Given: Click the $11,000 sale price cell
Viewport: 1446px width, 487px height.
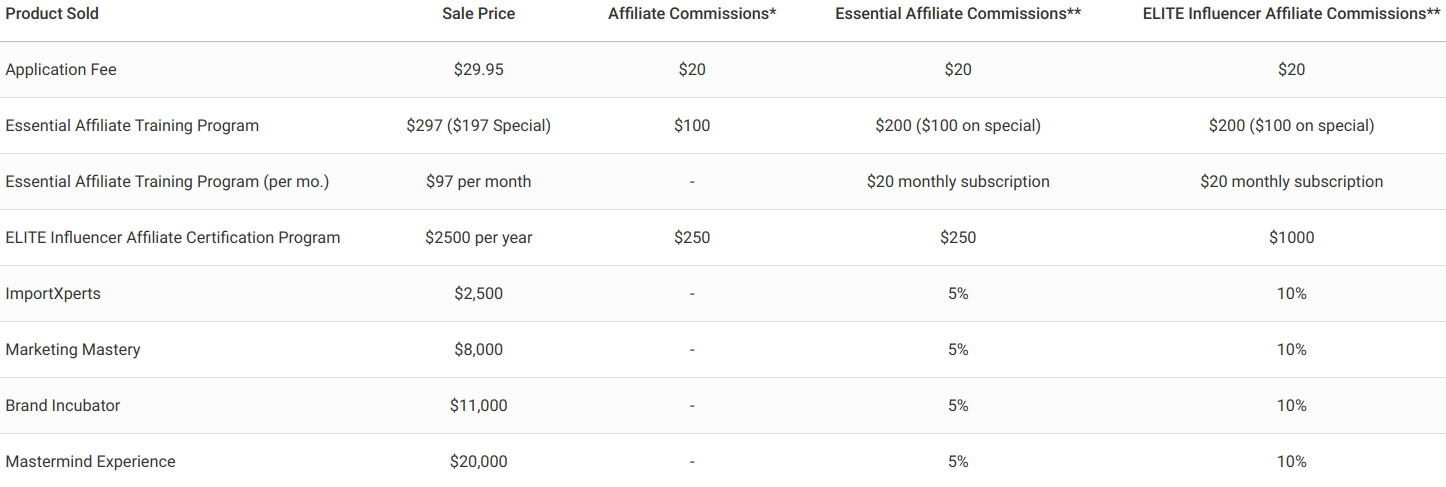Looking at the screenshot, I should pyautogui.click(x=478, y=406).
